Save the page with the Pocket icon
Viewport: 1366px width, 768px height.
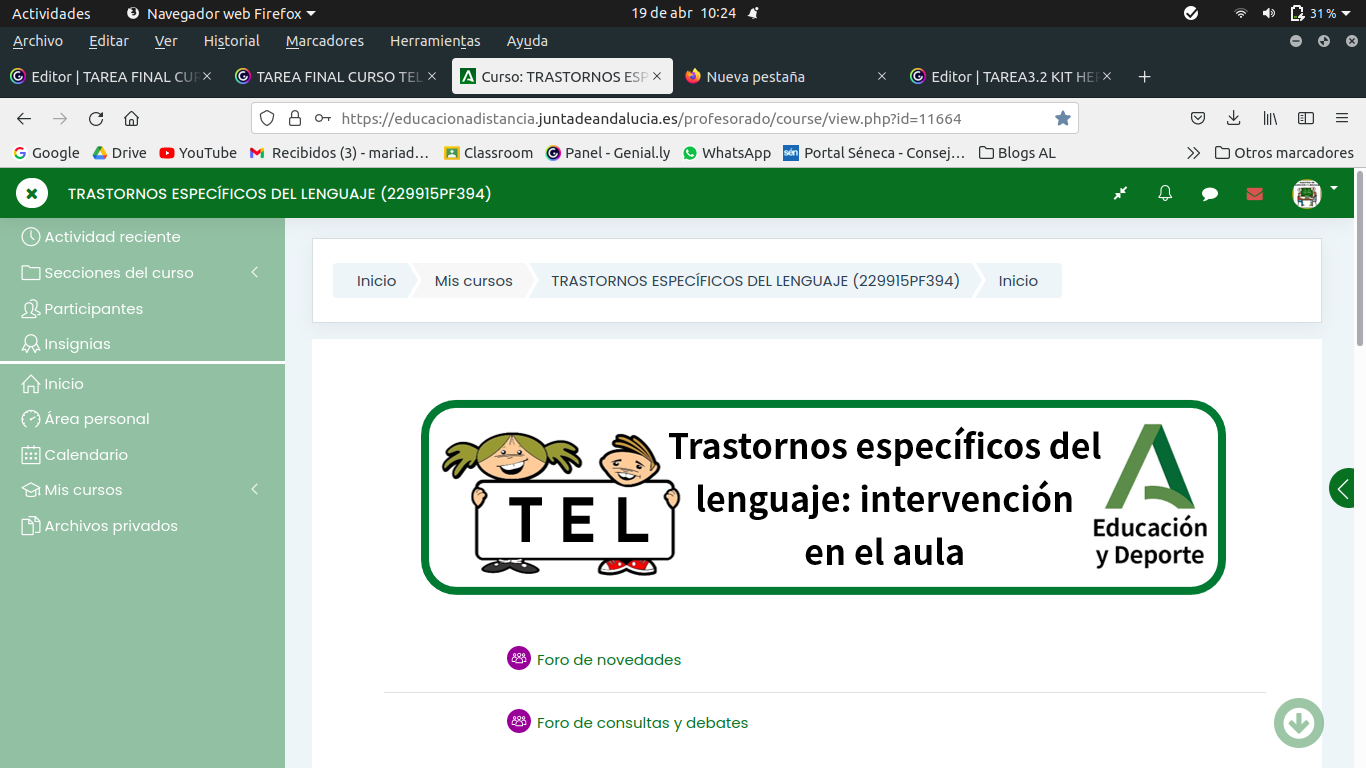(1197, 117)
